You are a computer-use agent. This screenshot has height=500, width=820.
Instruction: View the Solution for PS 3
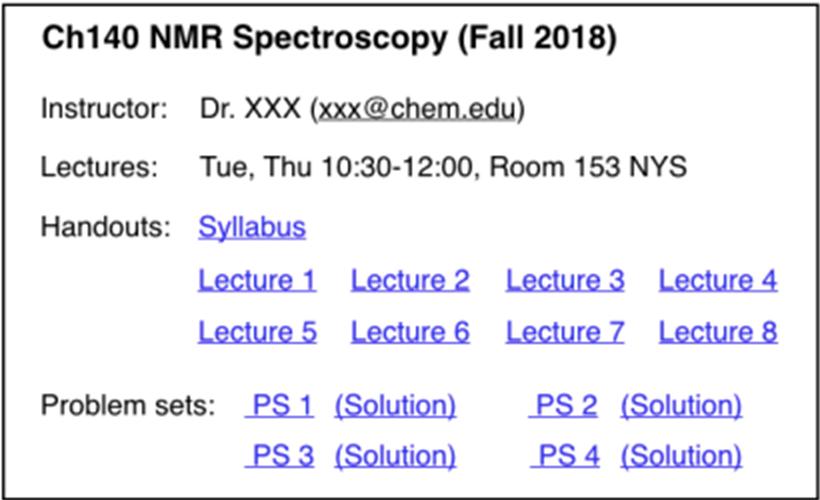(x=395, y=456)
